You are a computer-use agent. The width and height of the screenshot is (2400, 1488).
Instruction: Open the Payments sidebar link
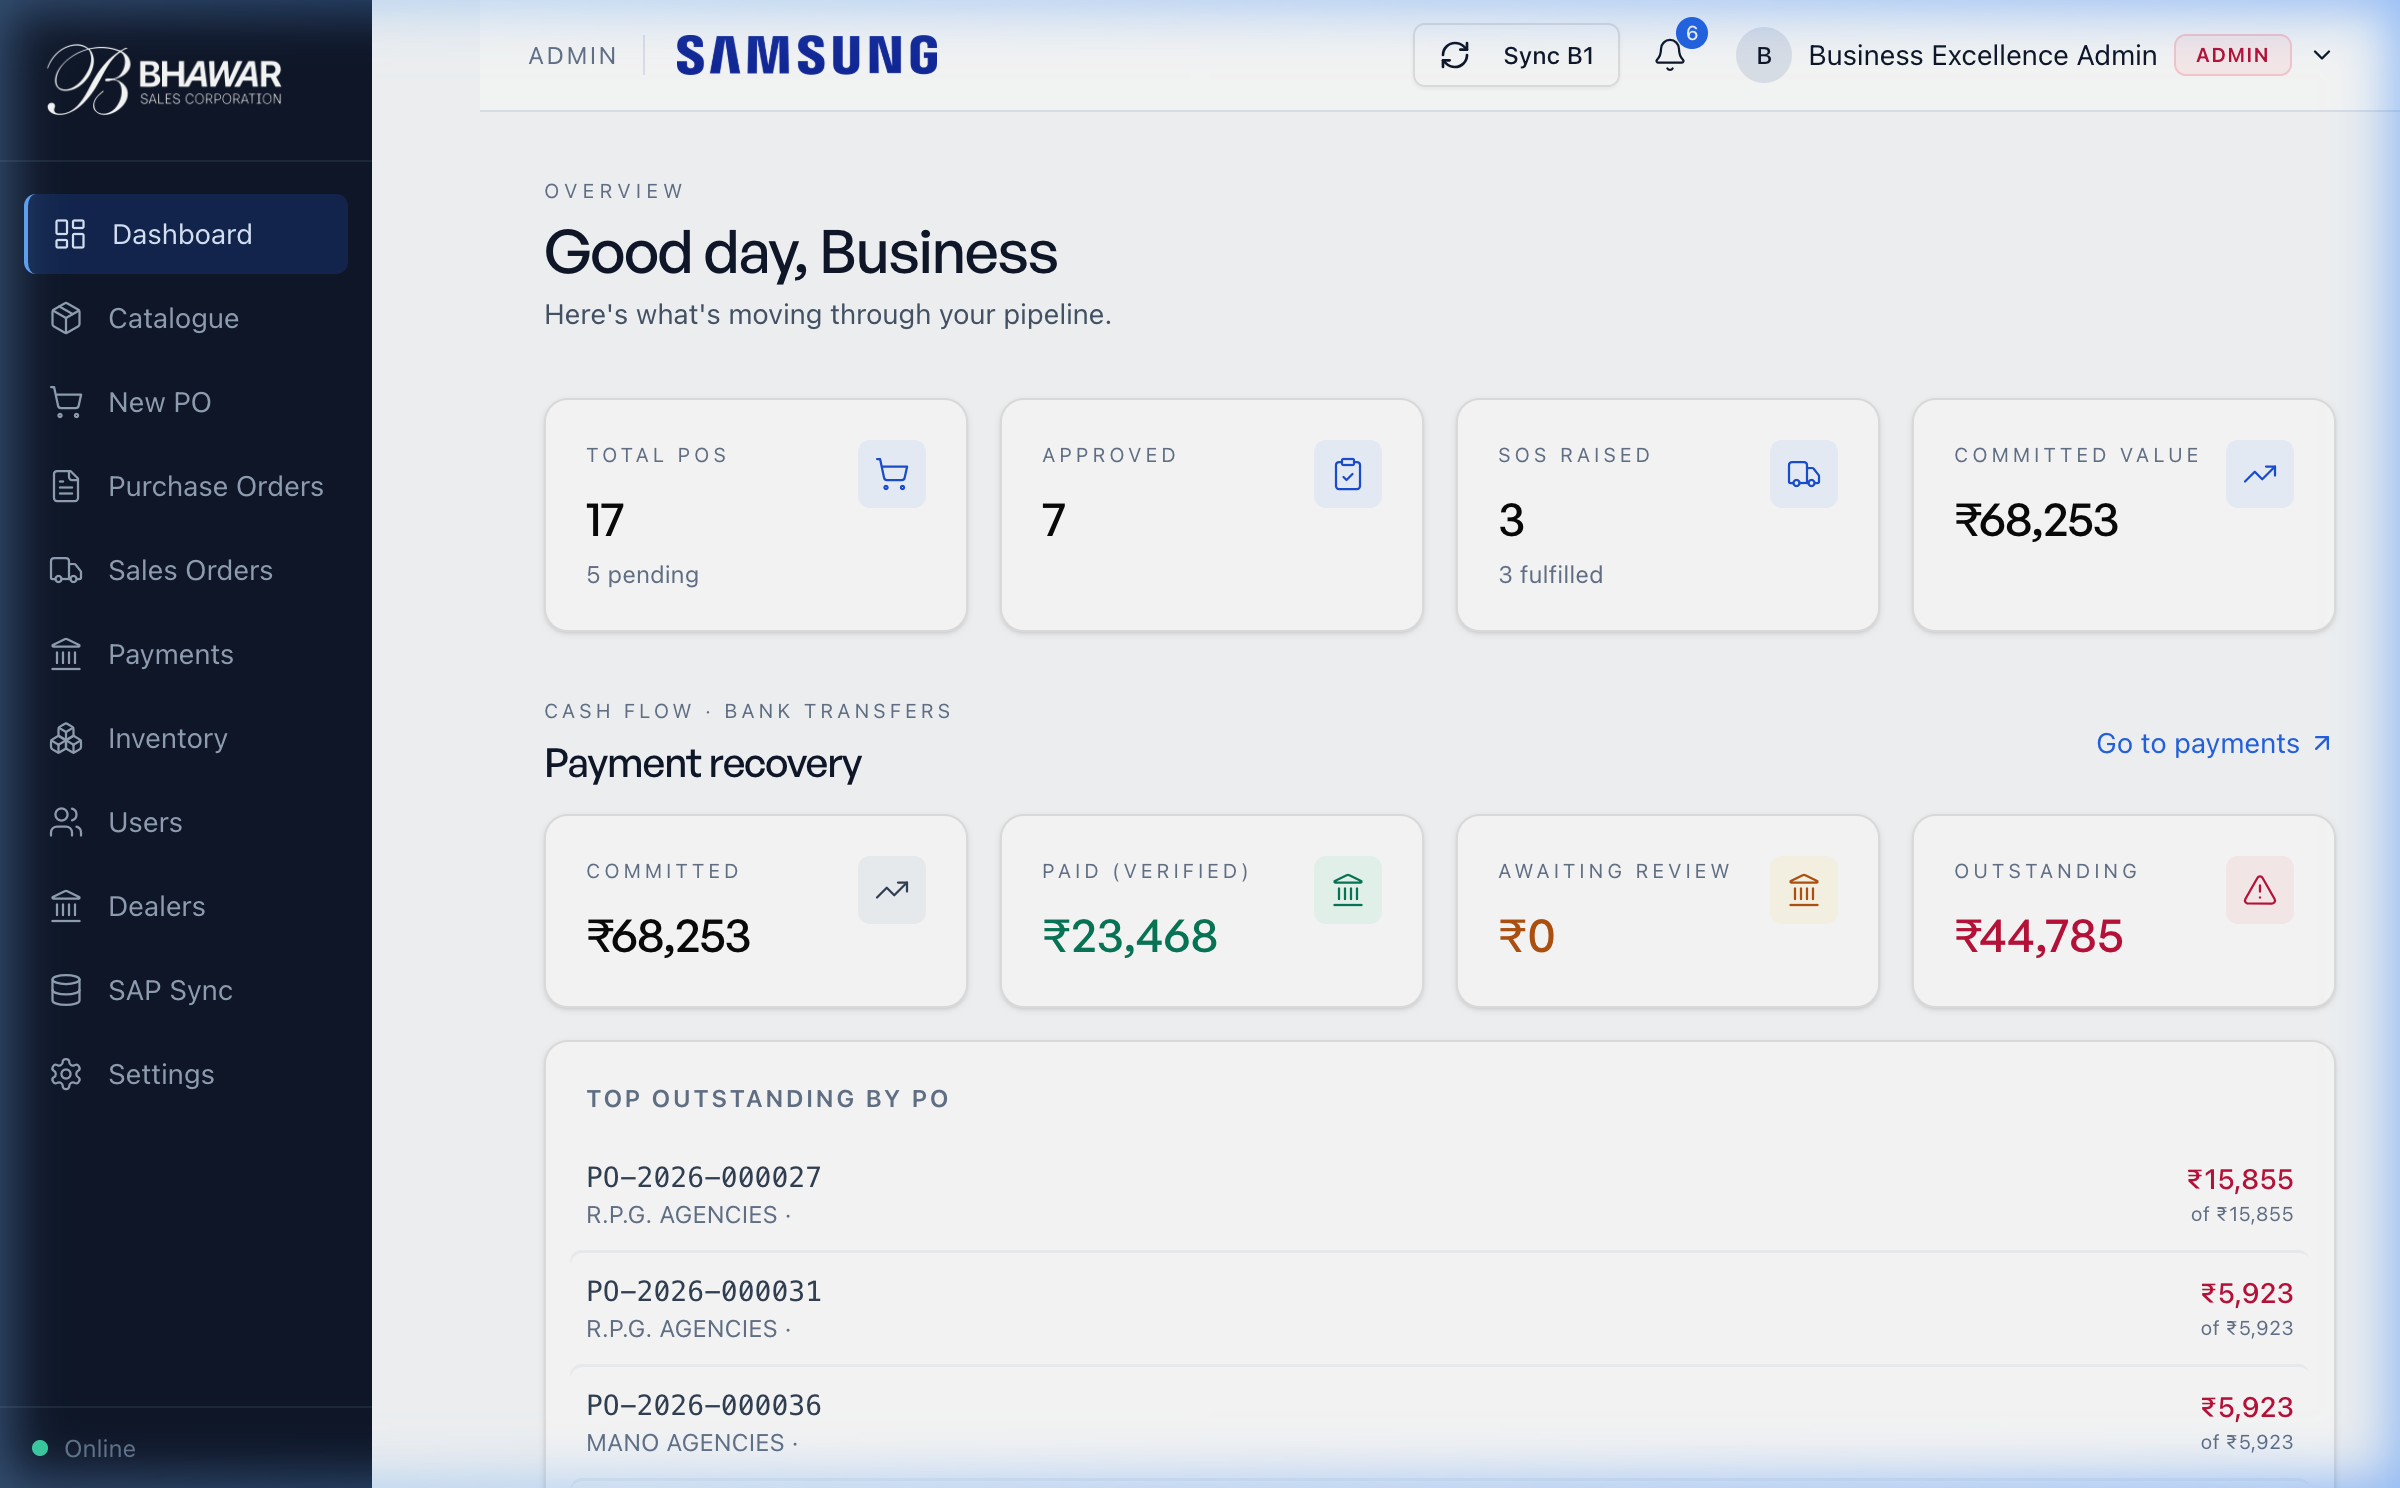pyautogui.click(x=186, y=654)
